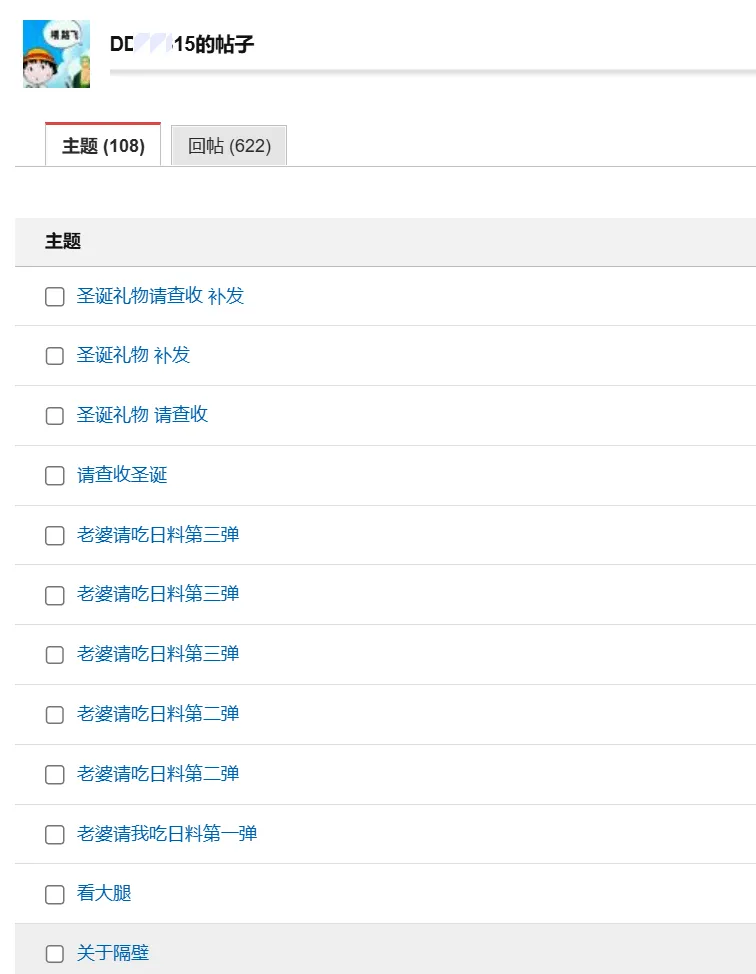756x974 pixels.
Task: Open the 圣诞礼物 补发 thread
Action: [x=133, y=355]
